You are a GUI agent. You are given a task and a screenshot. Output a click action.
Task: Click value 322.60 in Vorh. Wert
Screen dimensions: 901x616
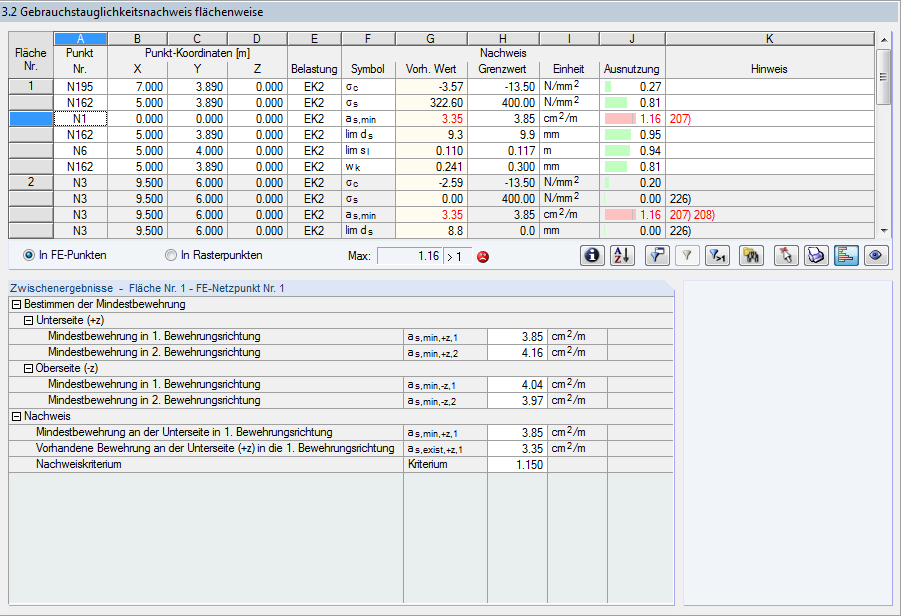431,103
